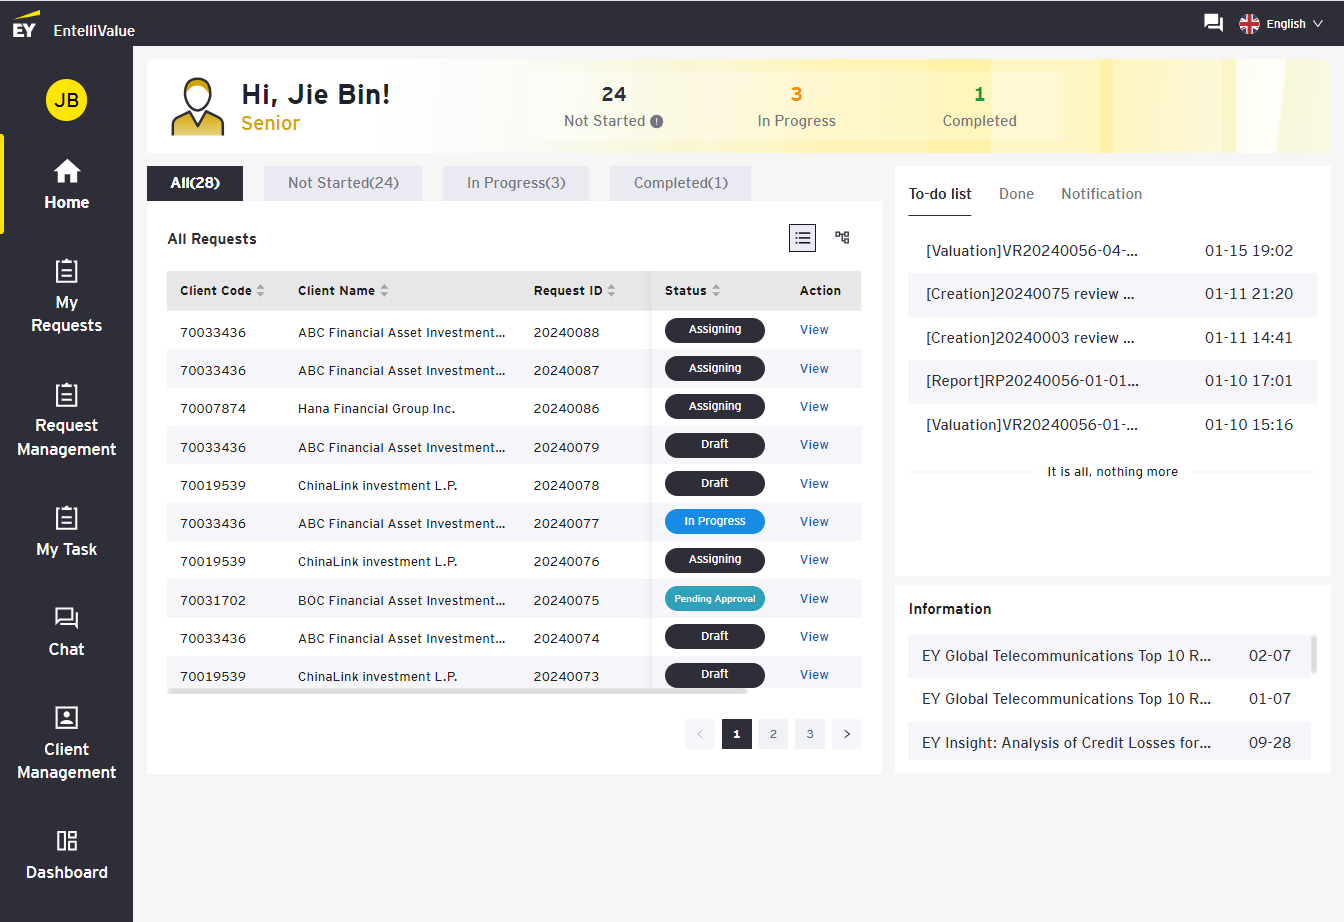Go to previous page arrow
The image size is (1344, 922).
point(700,734)
